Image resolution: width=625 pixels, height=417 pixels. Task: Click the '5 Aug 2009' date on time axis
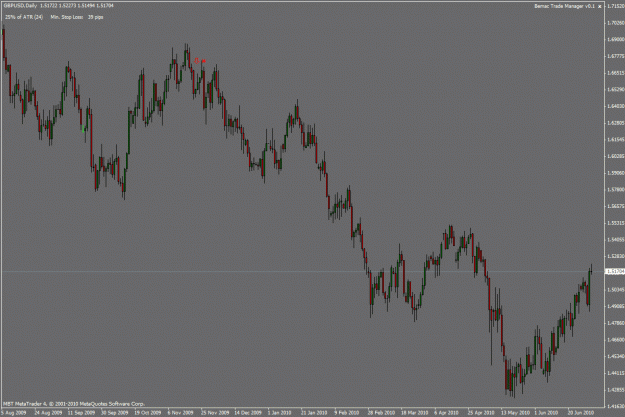coord(14,413)
